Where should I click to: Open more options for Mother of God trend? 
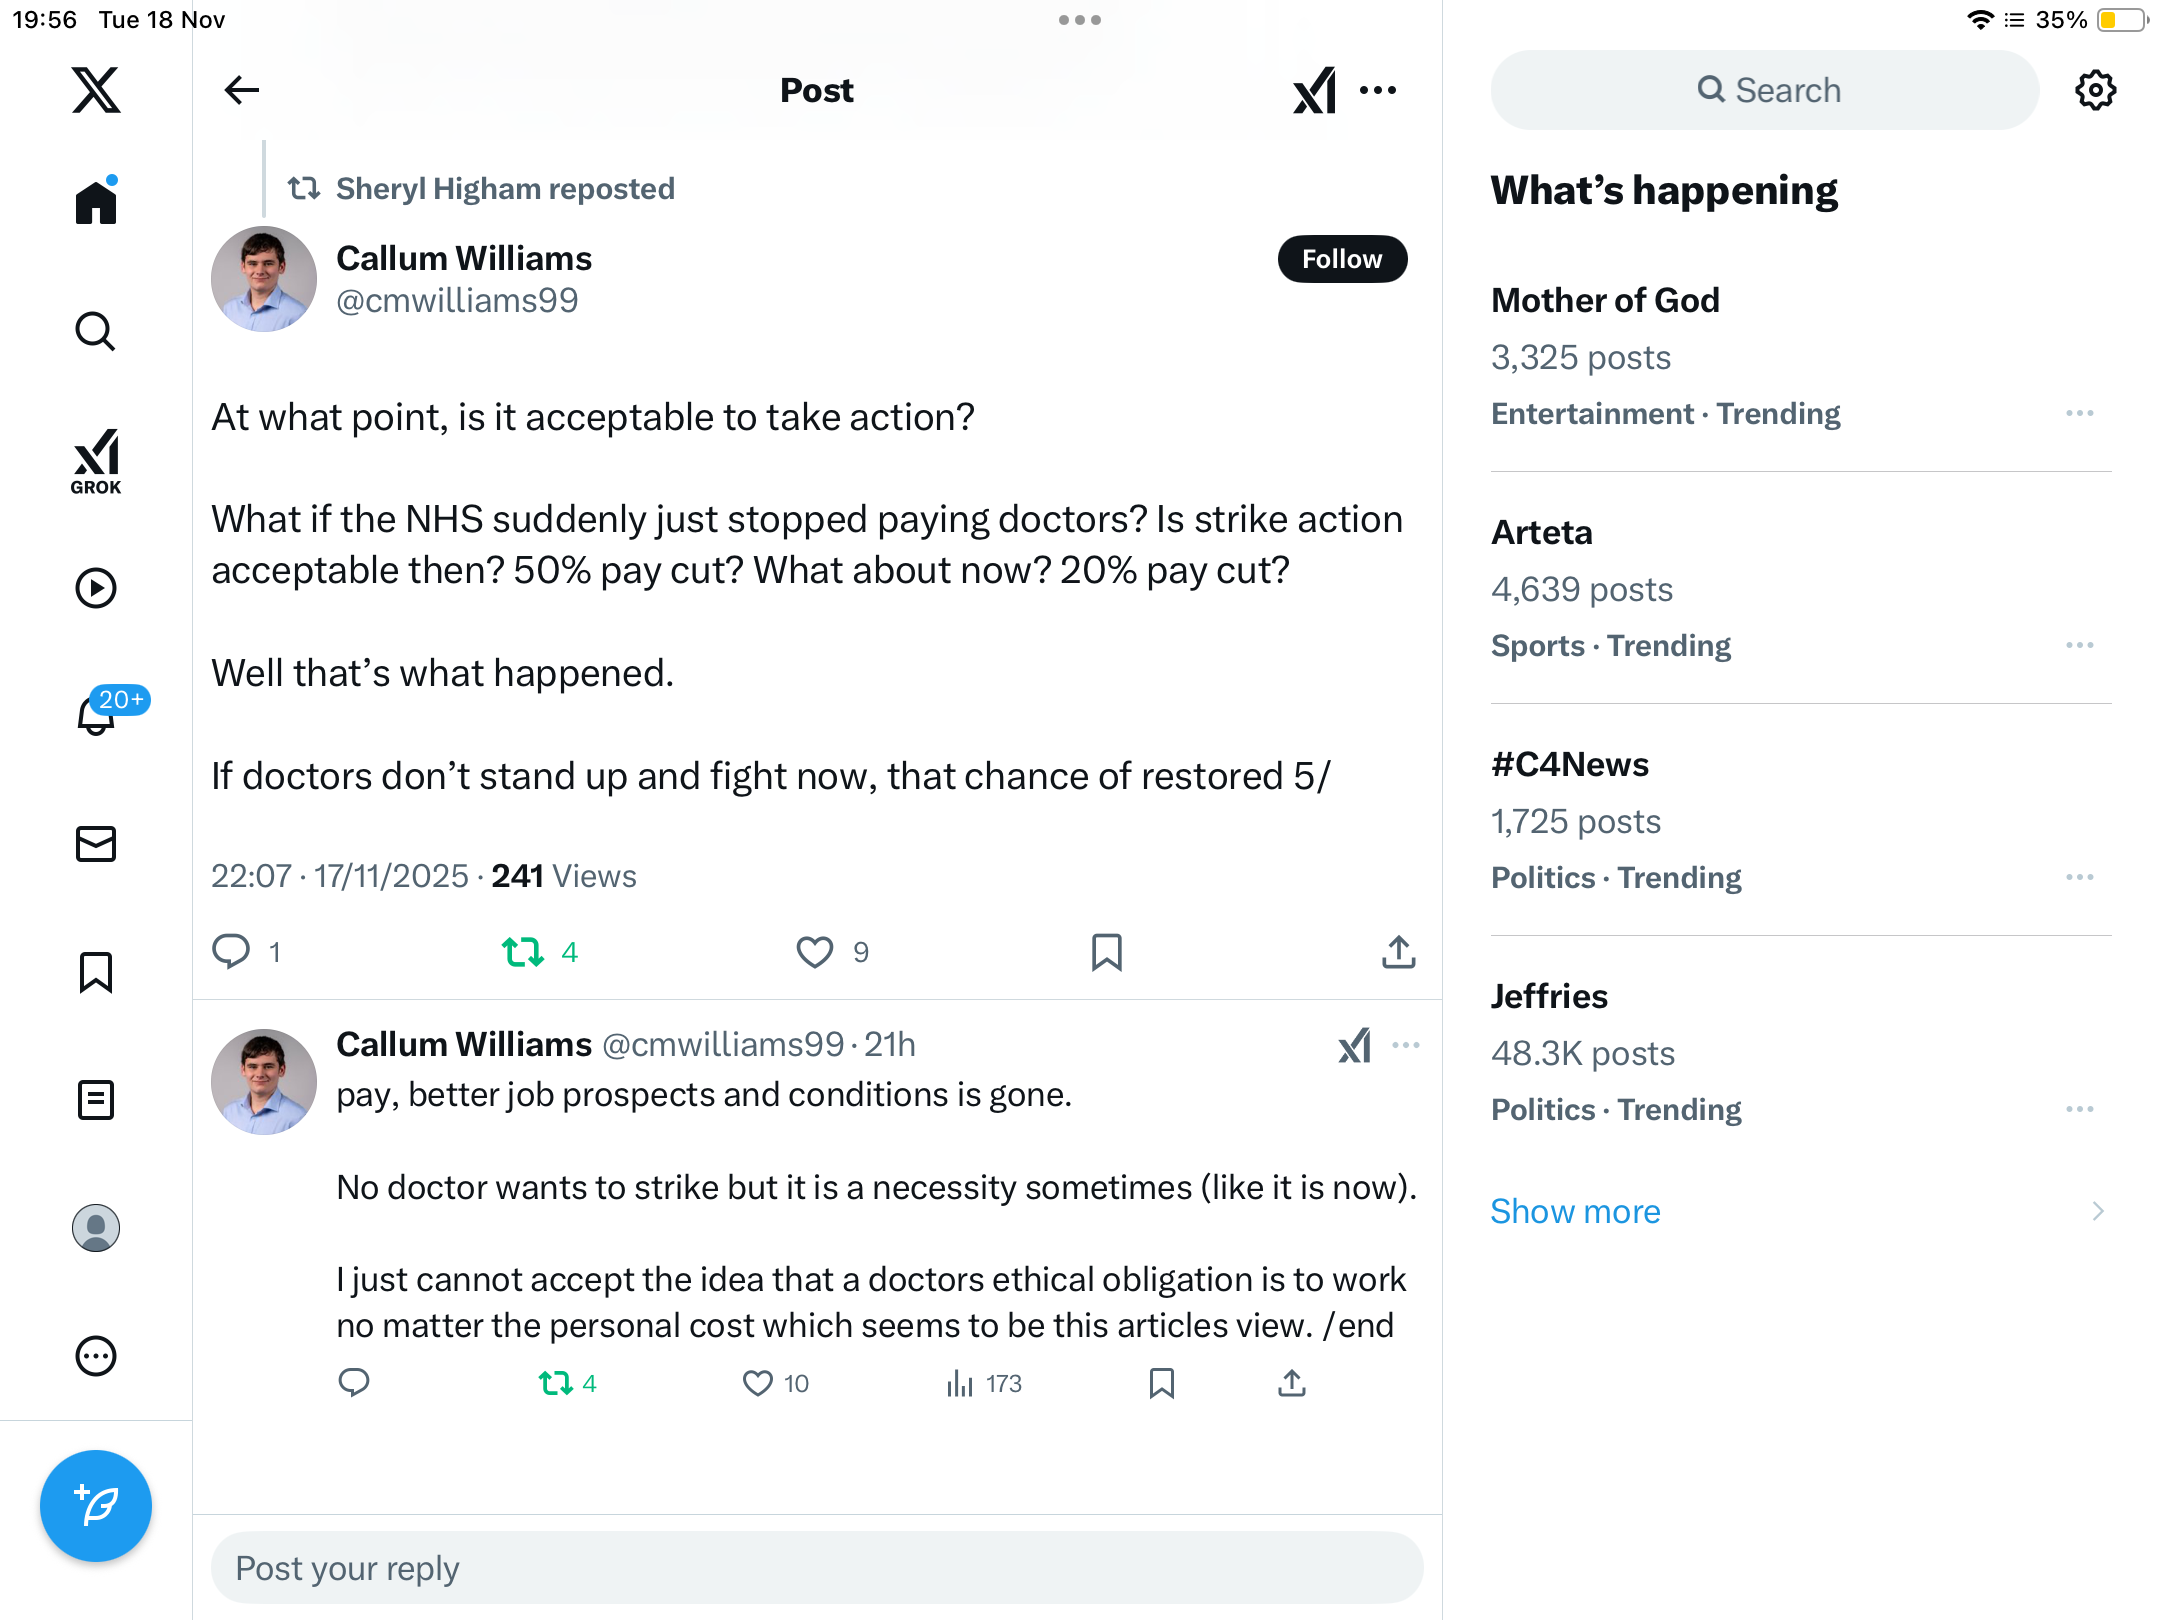click(2079, 414)
